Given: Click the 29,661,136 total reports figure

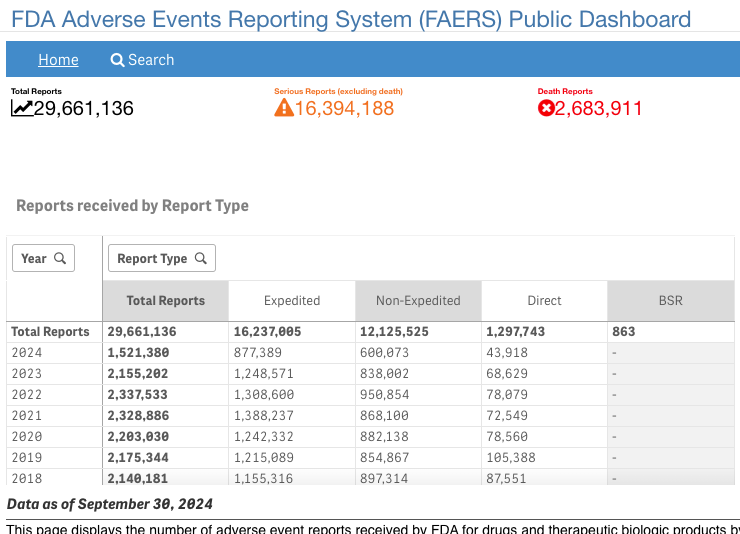Looking at the screenshot, I should (84, 108).
